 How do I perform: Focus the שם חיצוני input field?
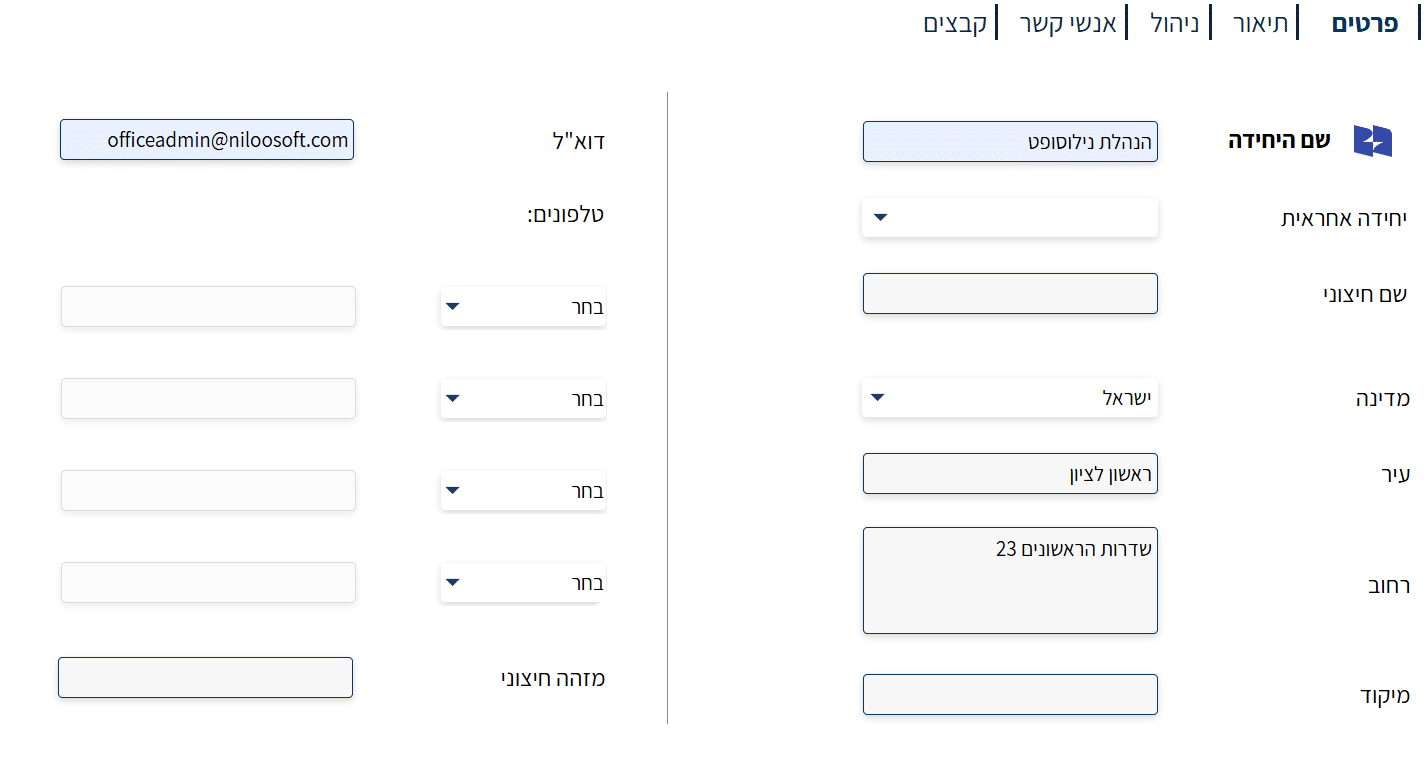tap(1010, 294)
